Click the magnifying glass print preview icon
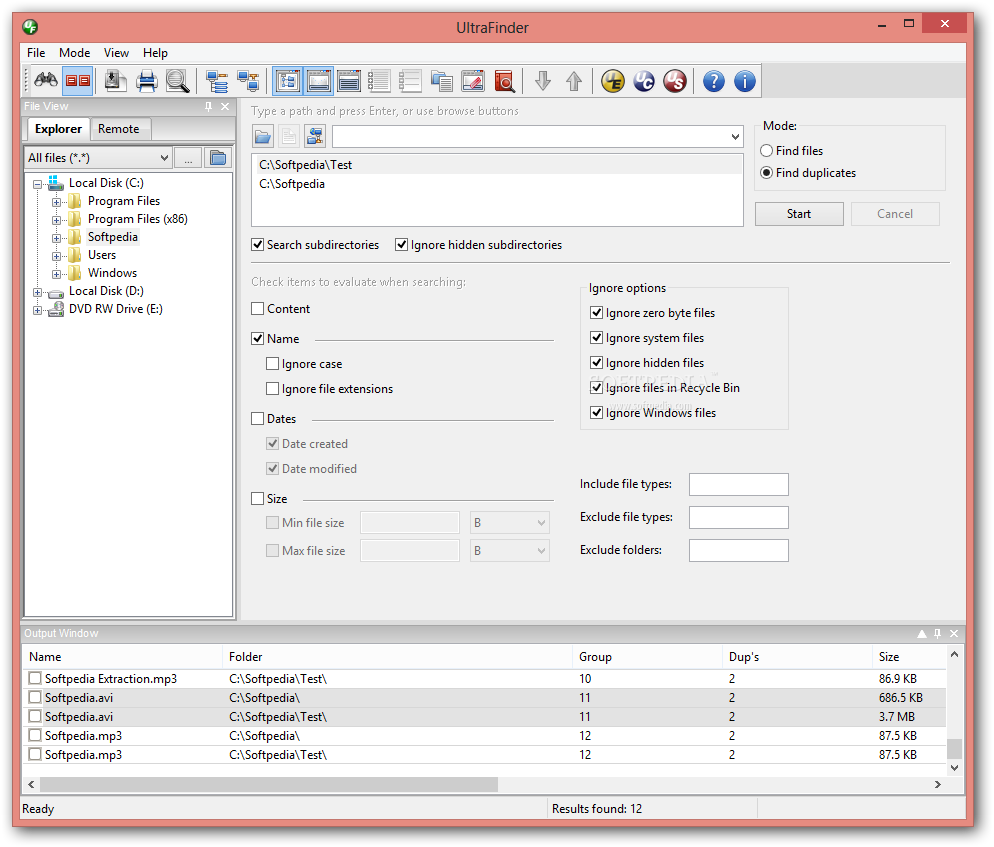 (x=178, y=81)
